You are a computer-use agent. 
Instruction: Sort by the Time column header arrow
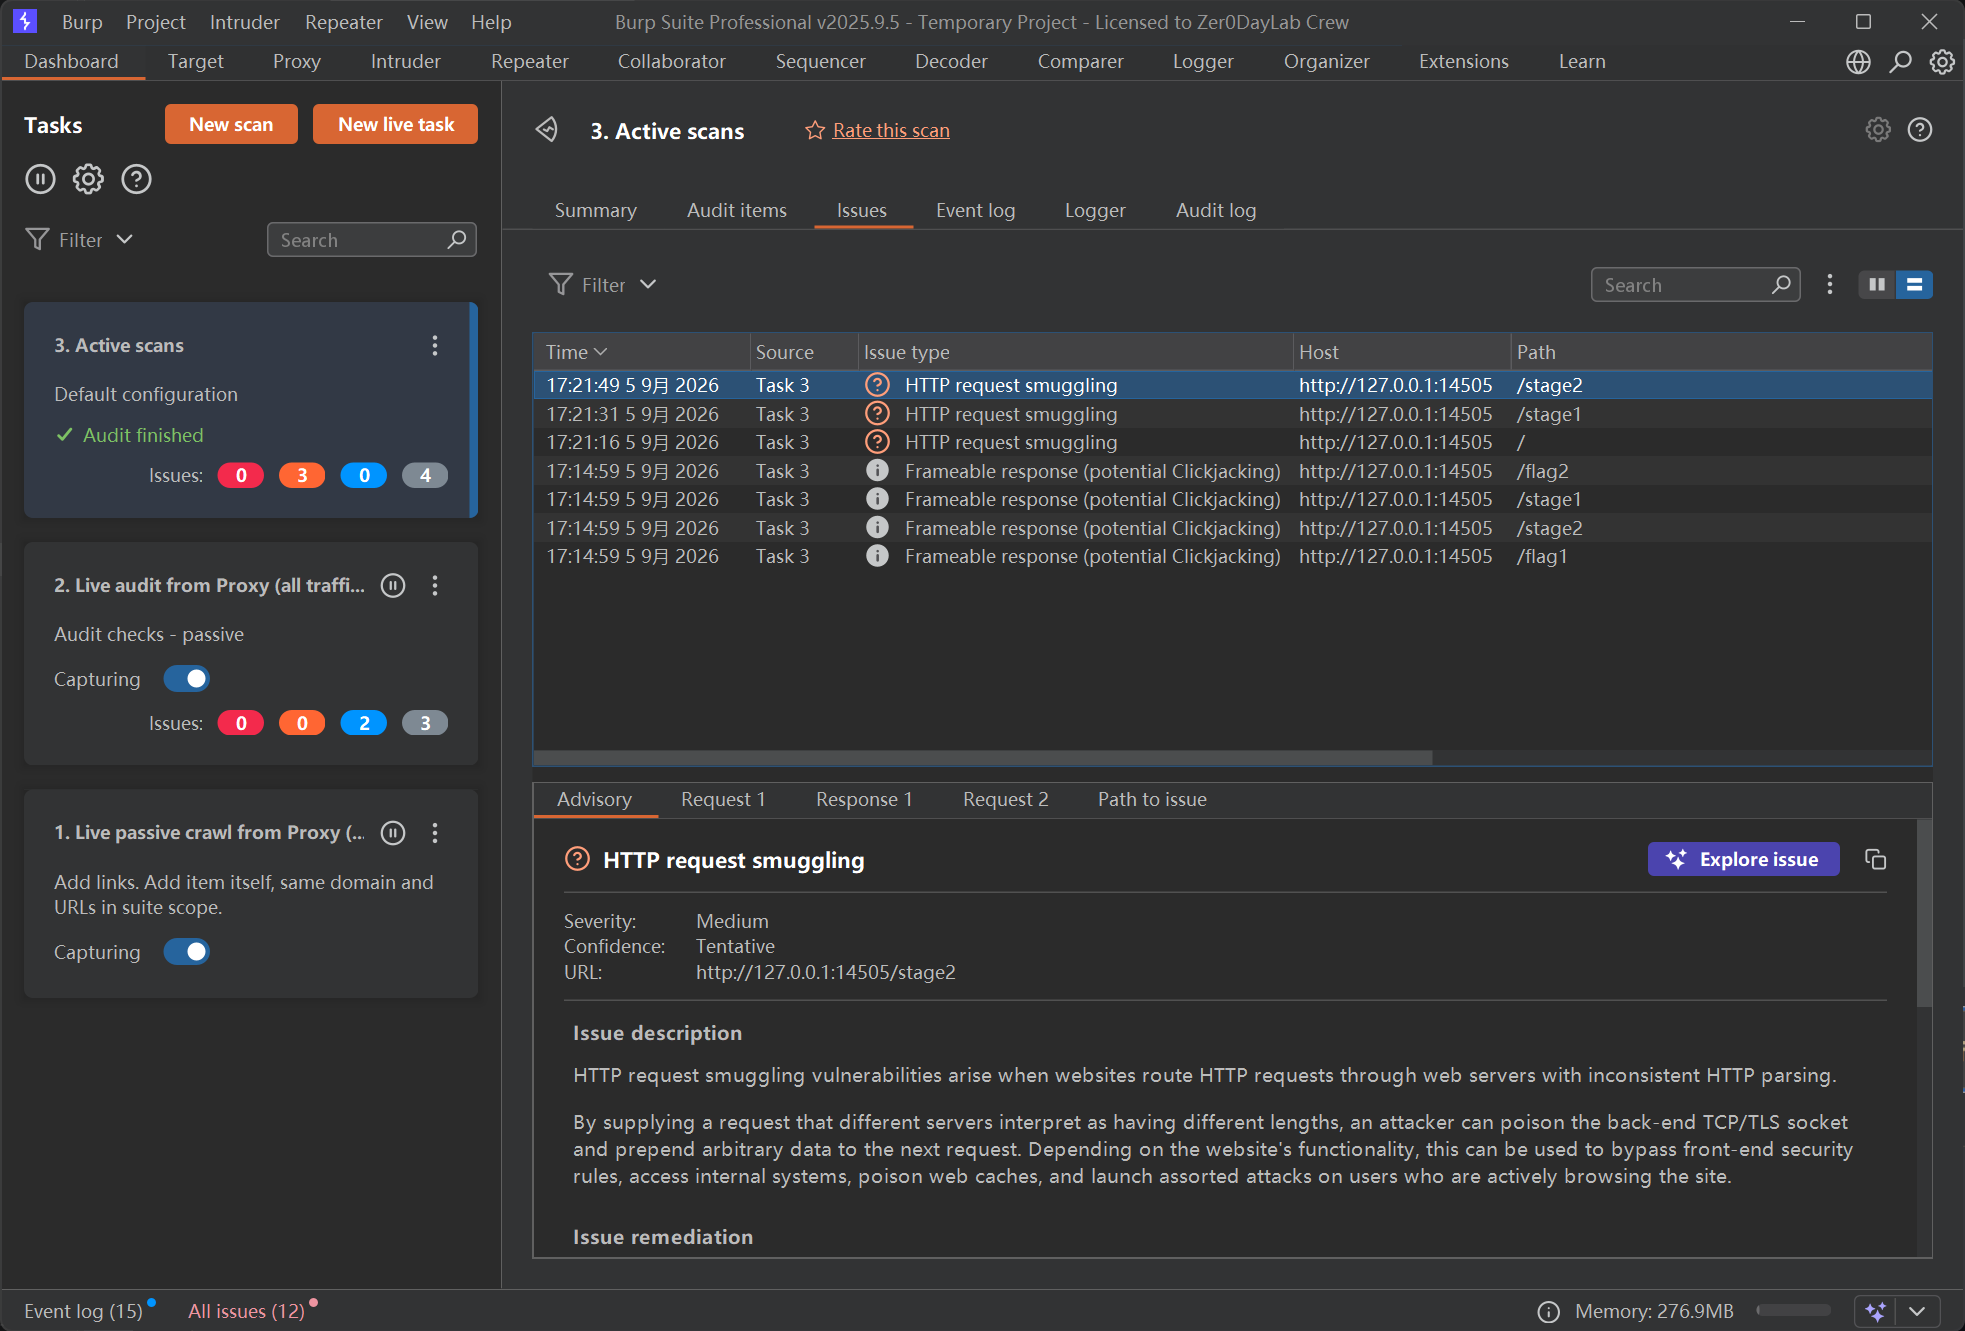point(601,352)
